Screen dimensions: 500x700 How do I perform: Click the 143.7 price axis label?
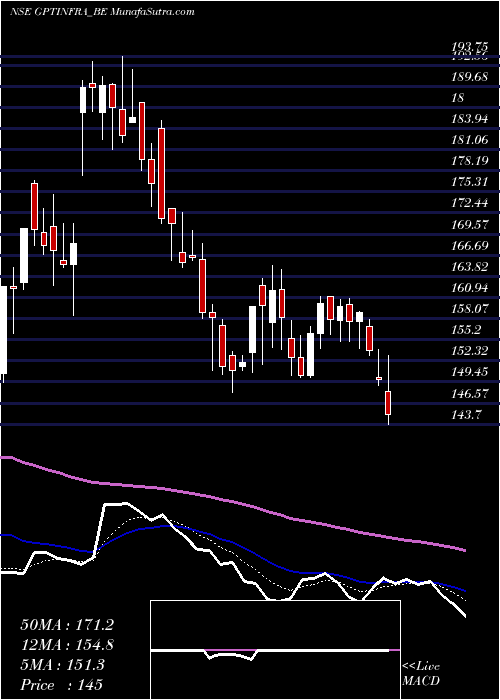click(x=467, y=415)
